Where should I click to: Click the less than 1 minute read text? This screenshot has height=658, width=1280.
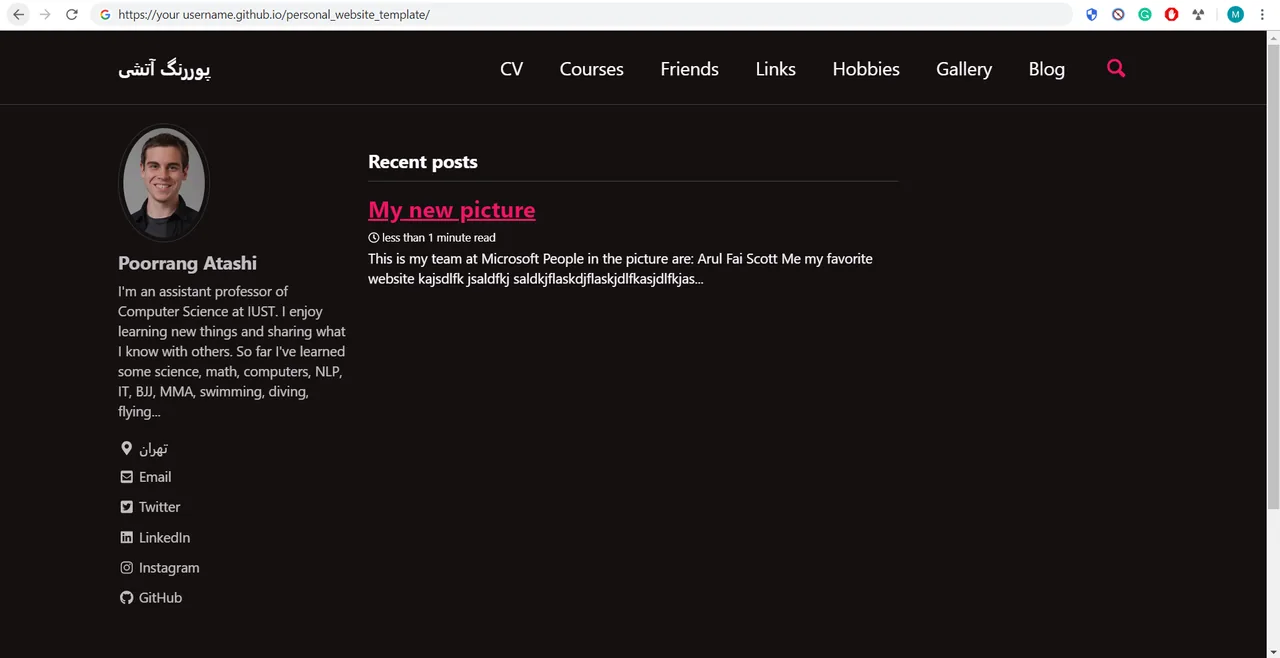[x=439, y=238]
